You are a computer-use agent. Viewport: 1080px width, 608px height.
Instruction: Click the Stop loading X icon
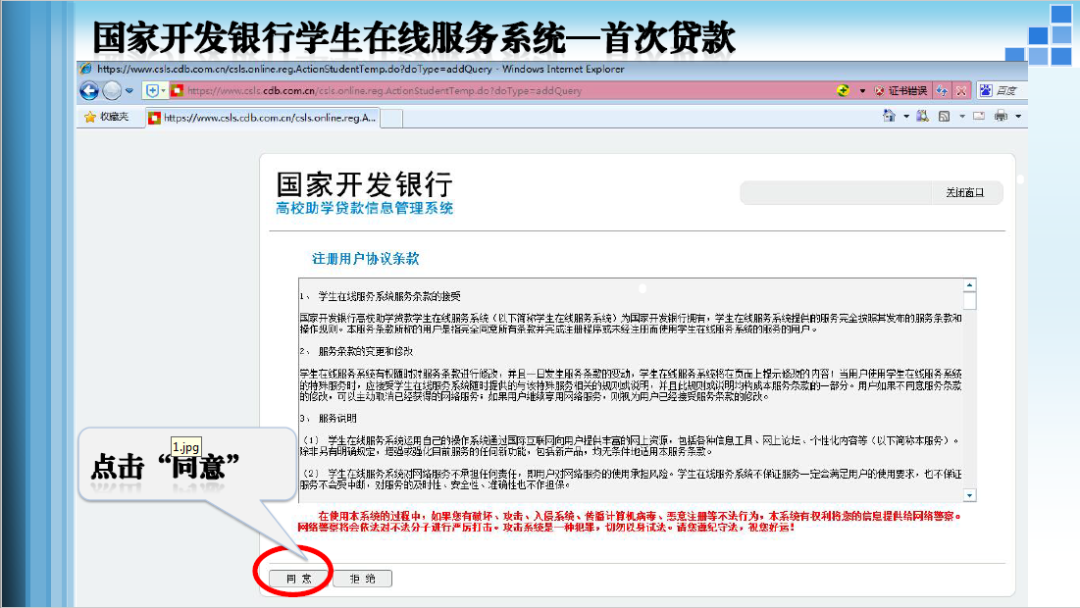click(x=961, y=90)
